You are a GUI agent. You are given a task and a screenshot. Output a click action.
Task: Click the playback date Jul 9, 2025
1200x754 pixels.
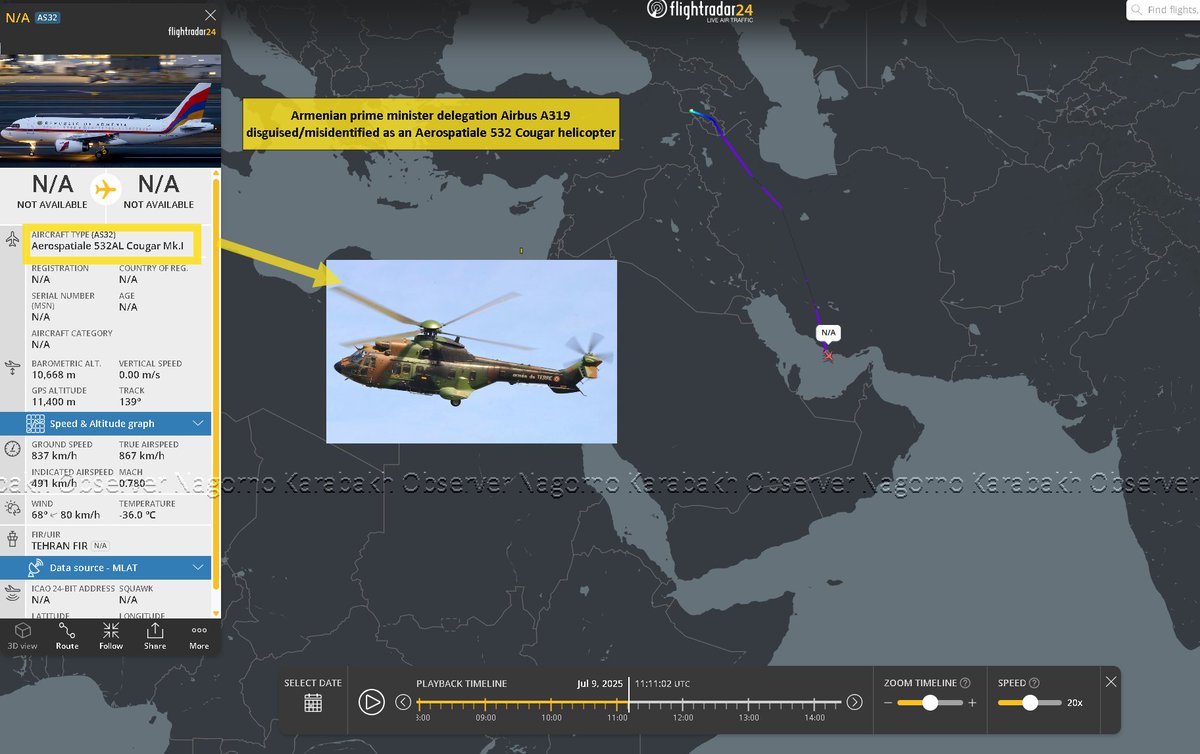coord(600,683)
